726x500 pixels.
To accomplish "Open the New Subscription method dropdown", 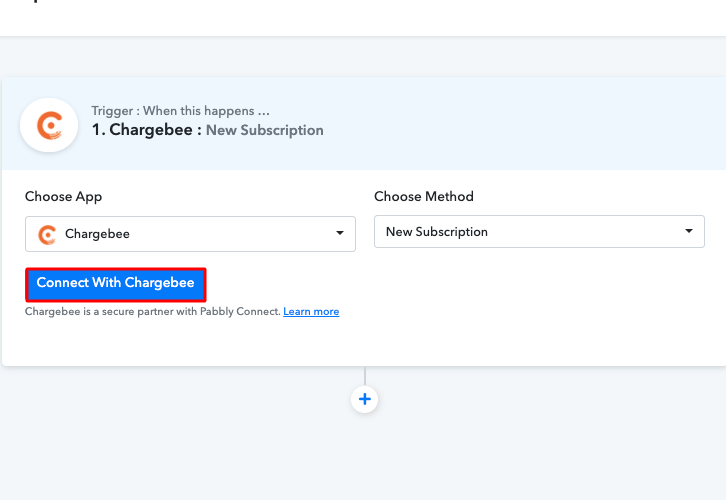I will pos(539,231).
